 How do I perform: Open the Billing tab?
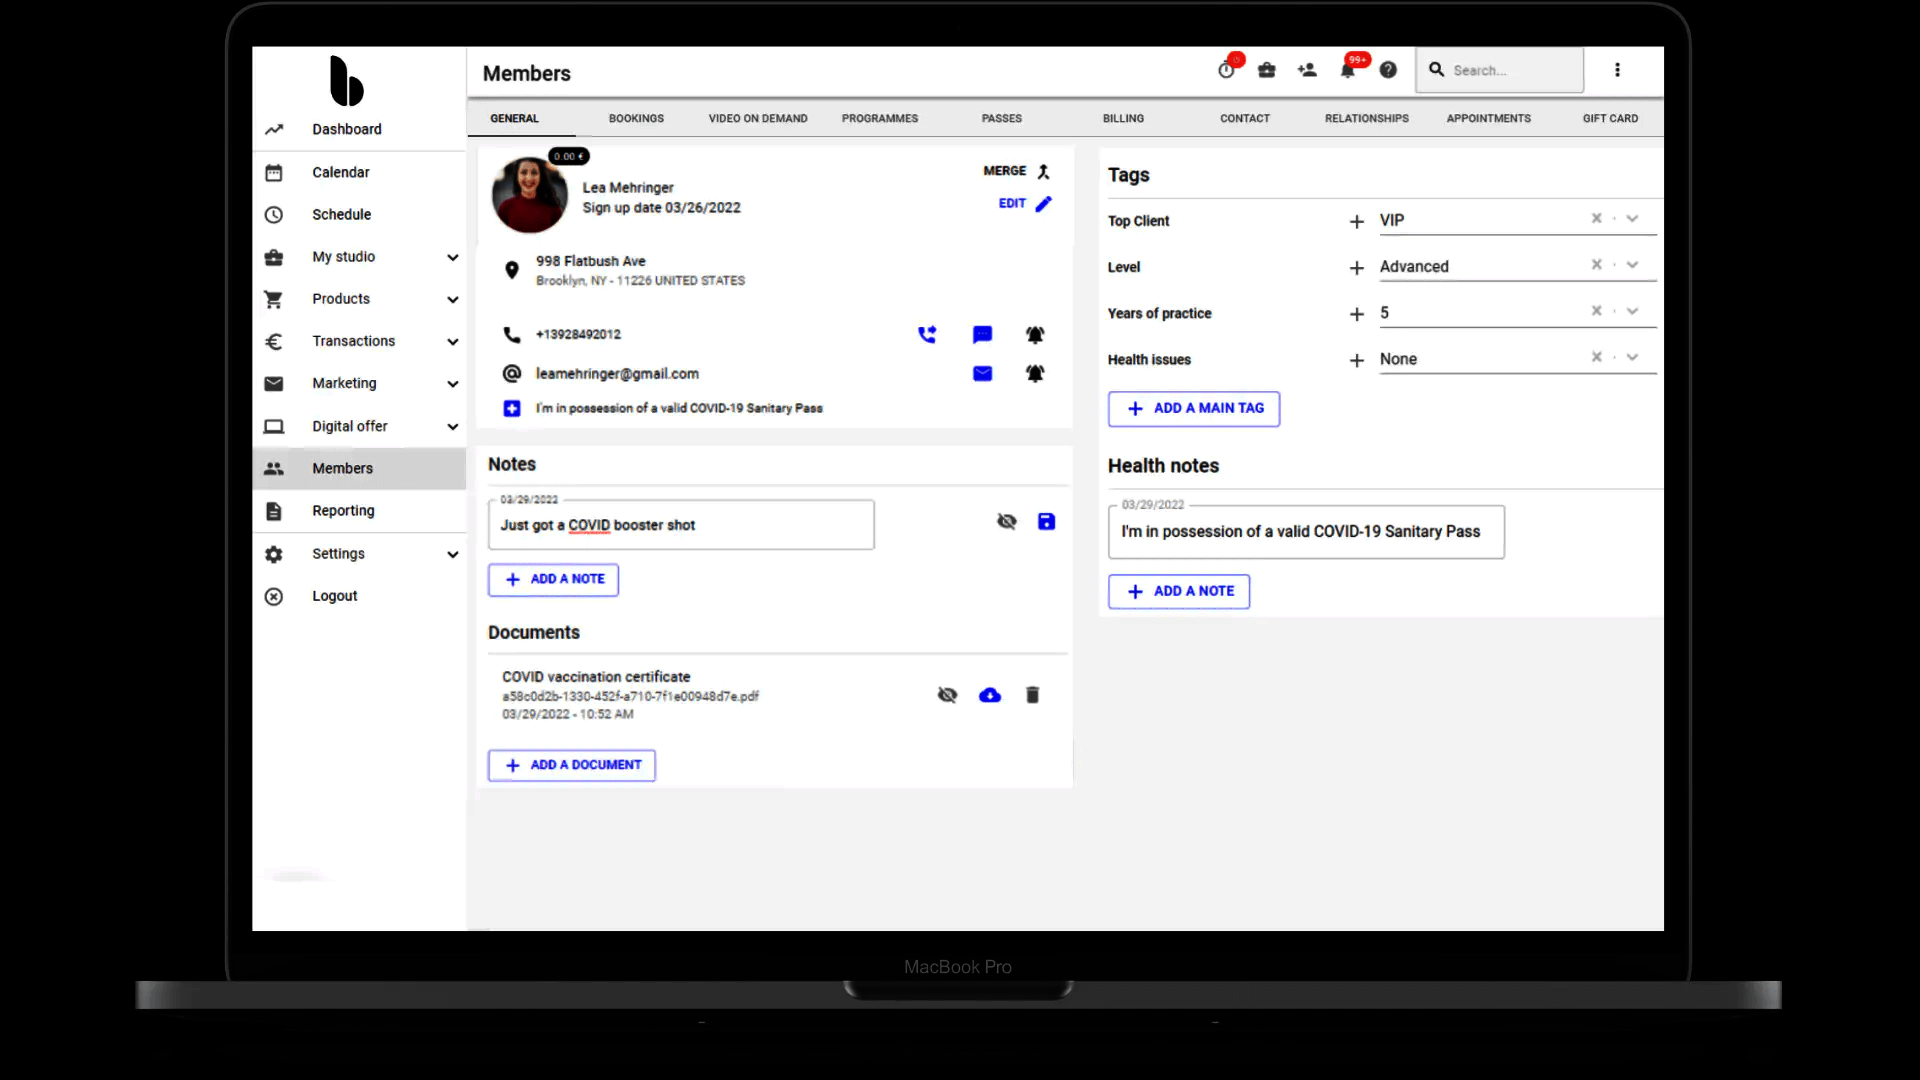pos(1123,118)
